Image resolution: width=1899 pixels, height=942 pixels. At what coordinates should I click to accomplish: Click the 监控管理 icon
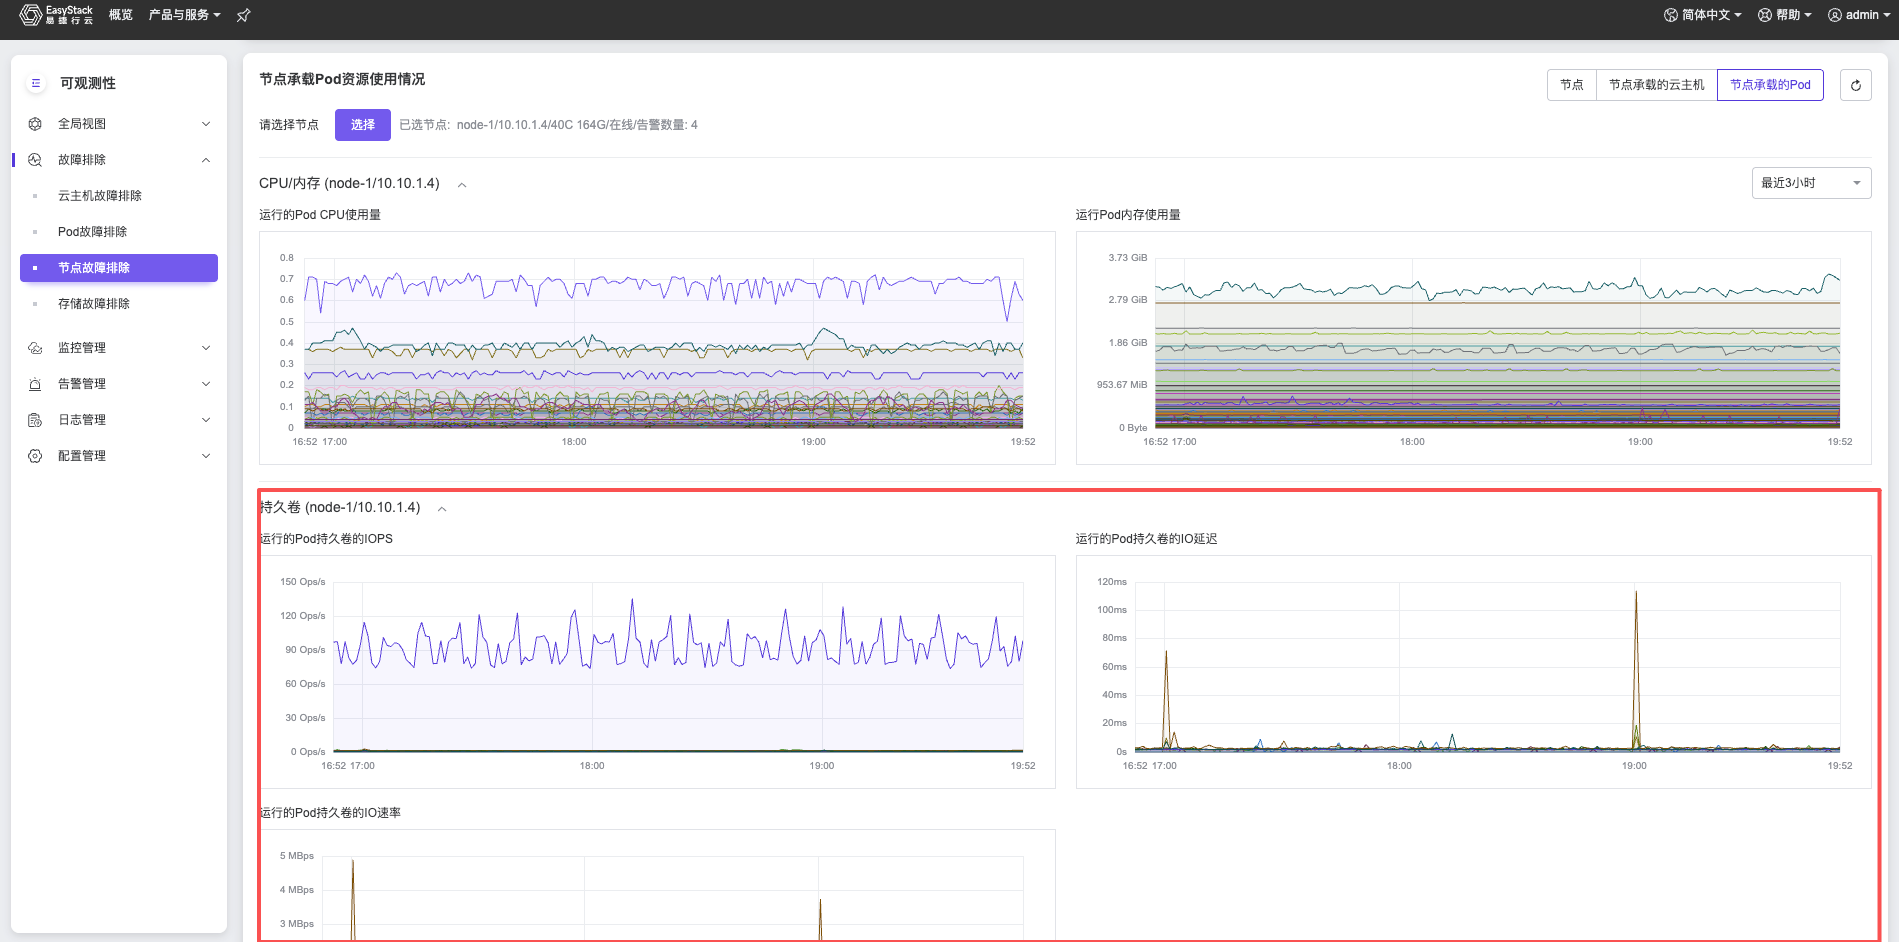pos(35,348)
